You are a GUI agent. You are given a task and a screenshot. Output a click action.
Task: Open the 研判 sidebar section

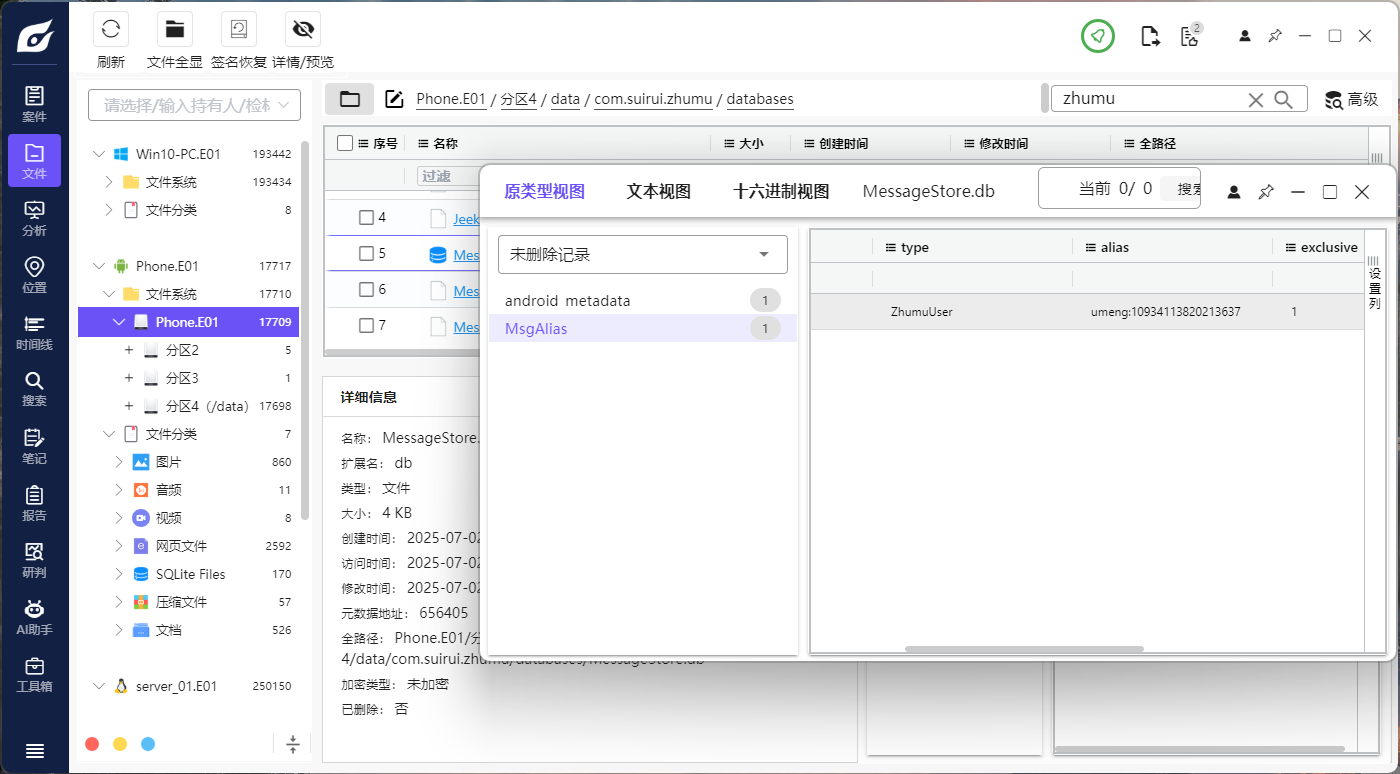pyautogui.click(x=34, y=560)
